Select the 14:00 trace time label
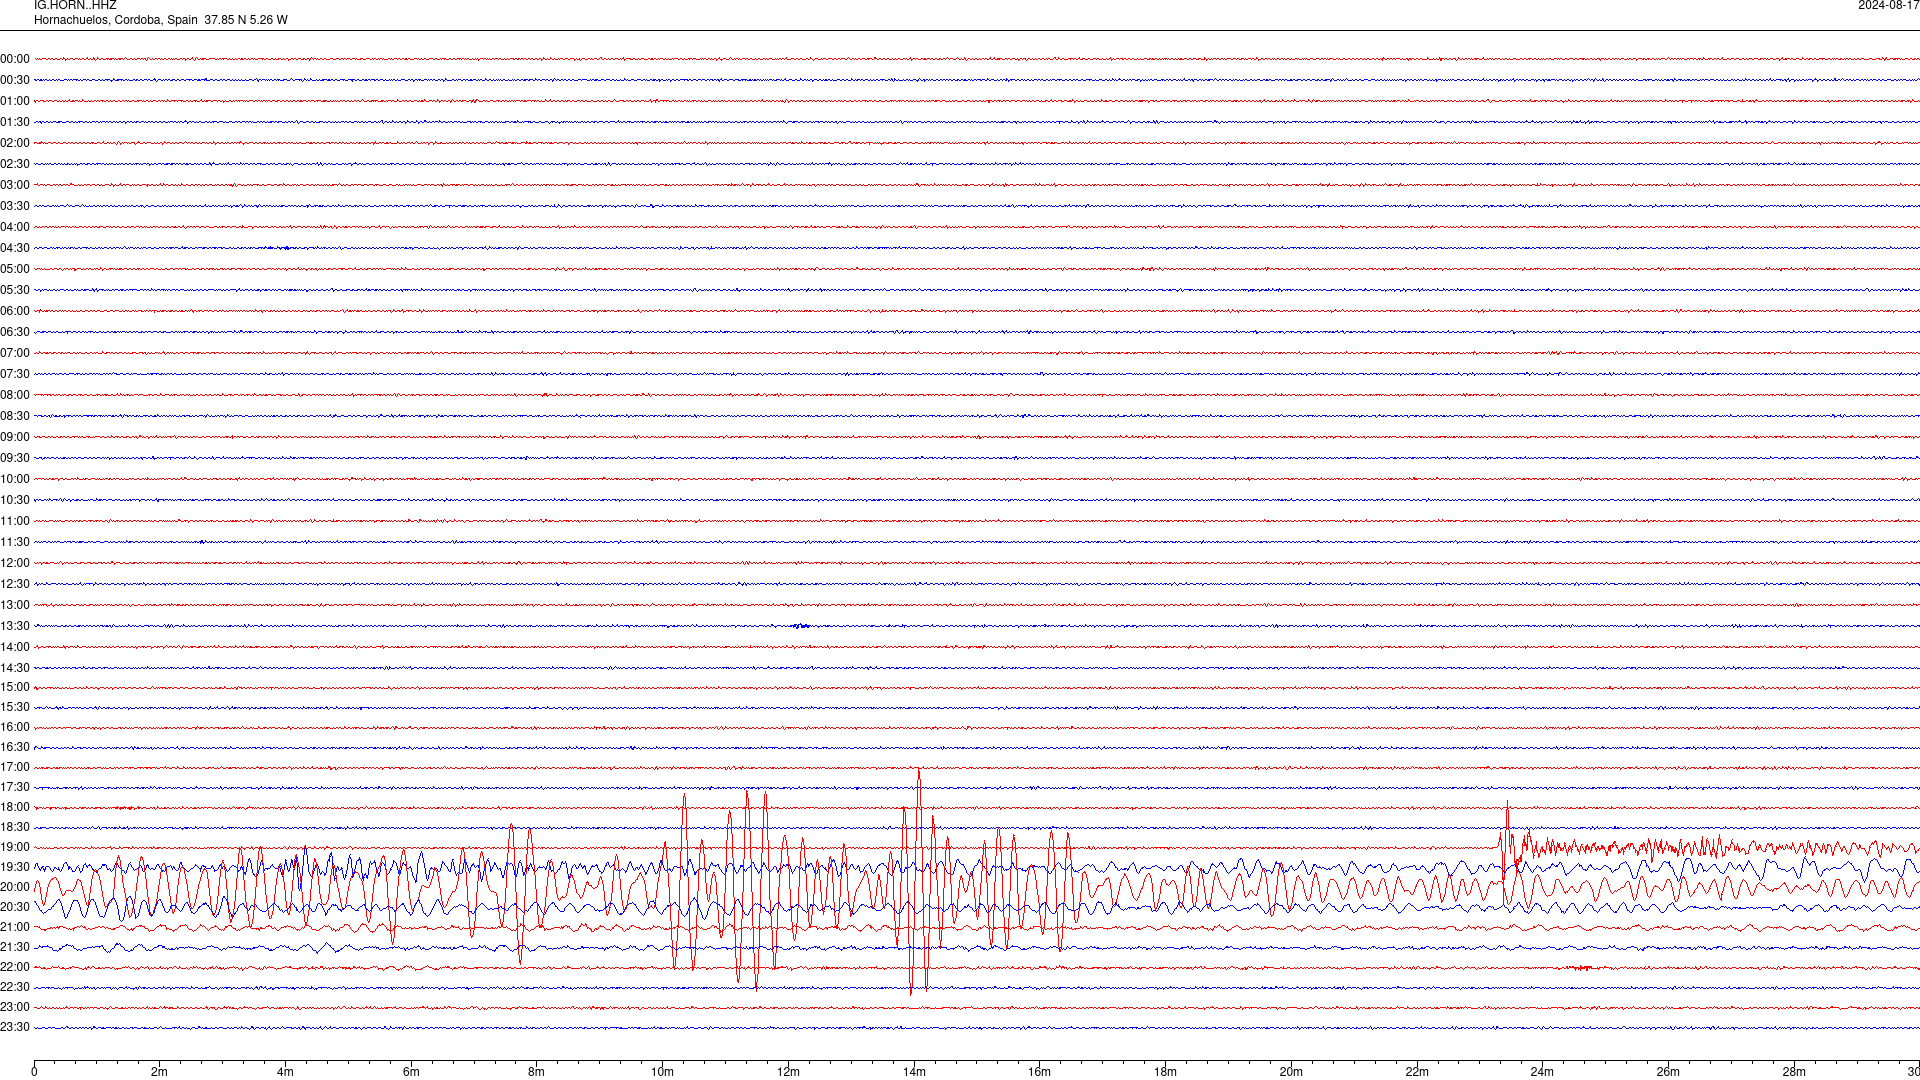 15,647
